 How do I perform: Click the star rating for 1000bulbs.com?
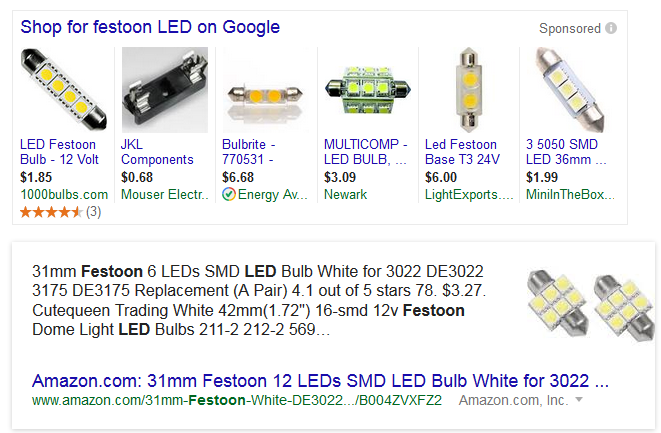[51, 212]
